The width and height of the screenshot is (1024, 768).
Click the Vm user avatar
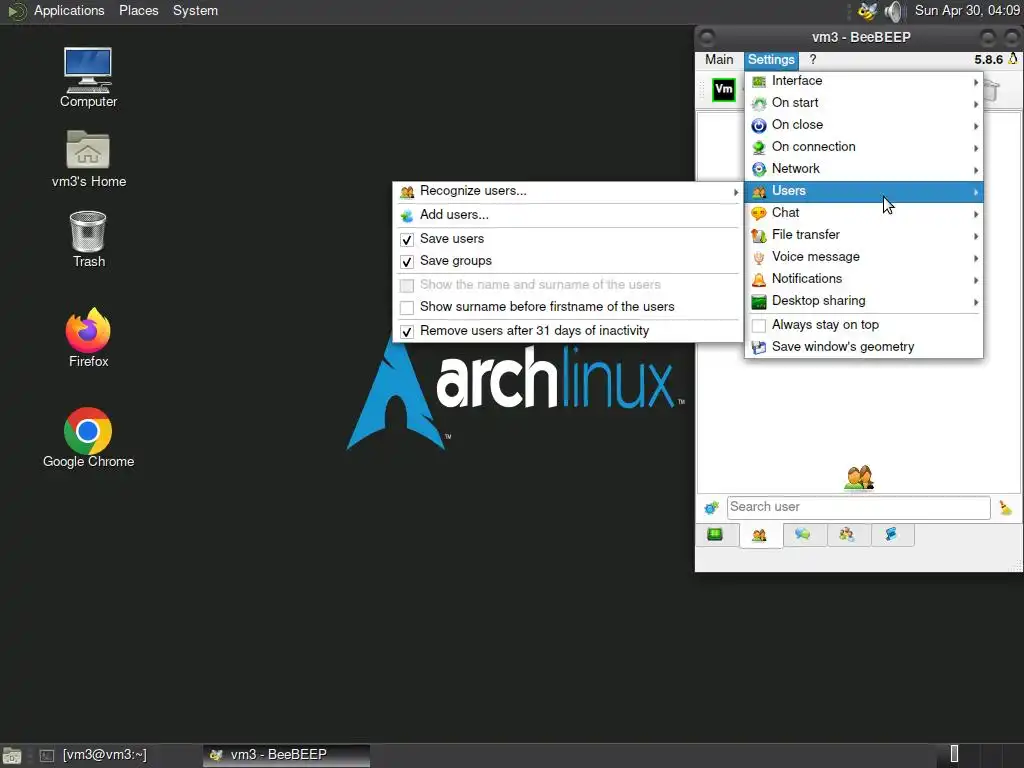[x=724, y=89]
